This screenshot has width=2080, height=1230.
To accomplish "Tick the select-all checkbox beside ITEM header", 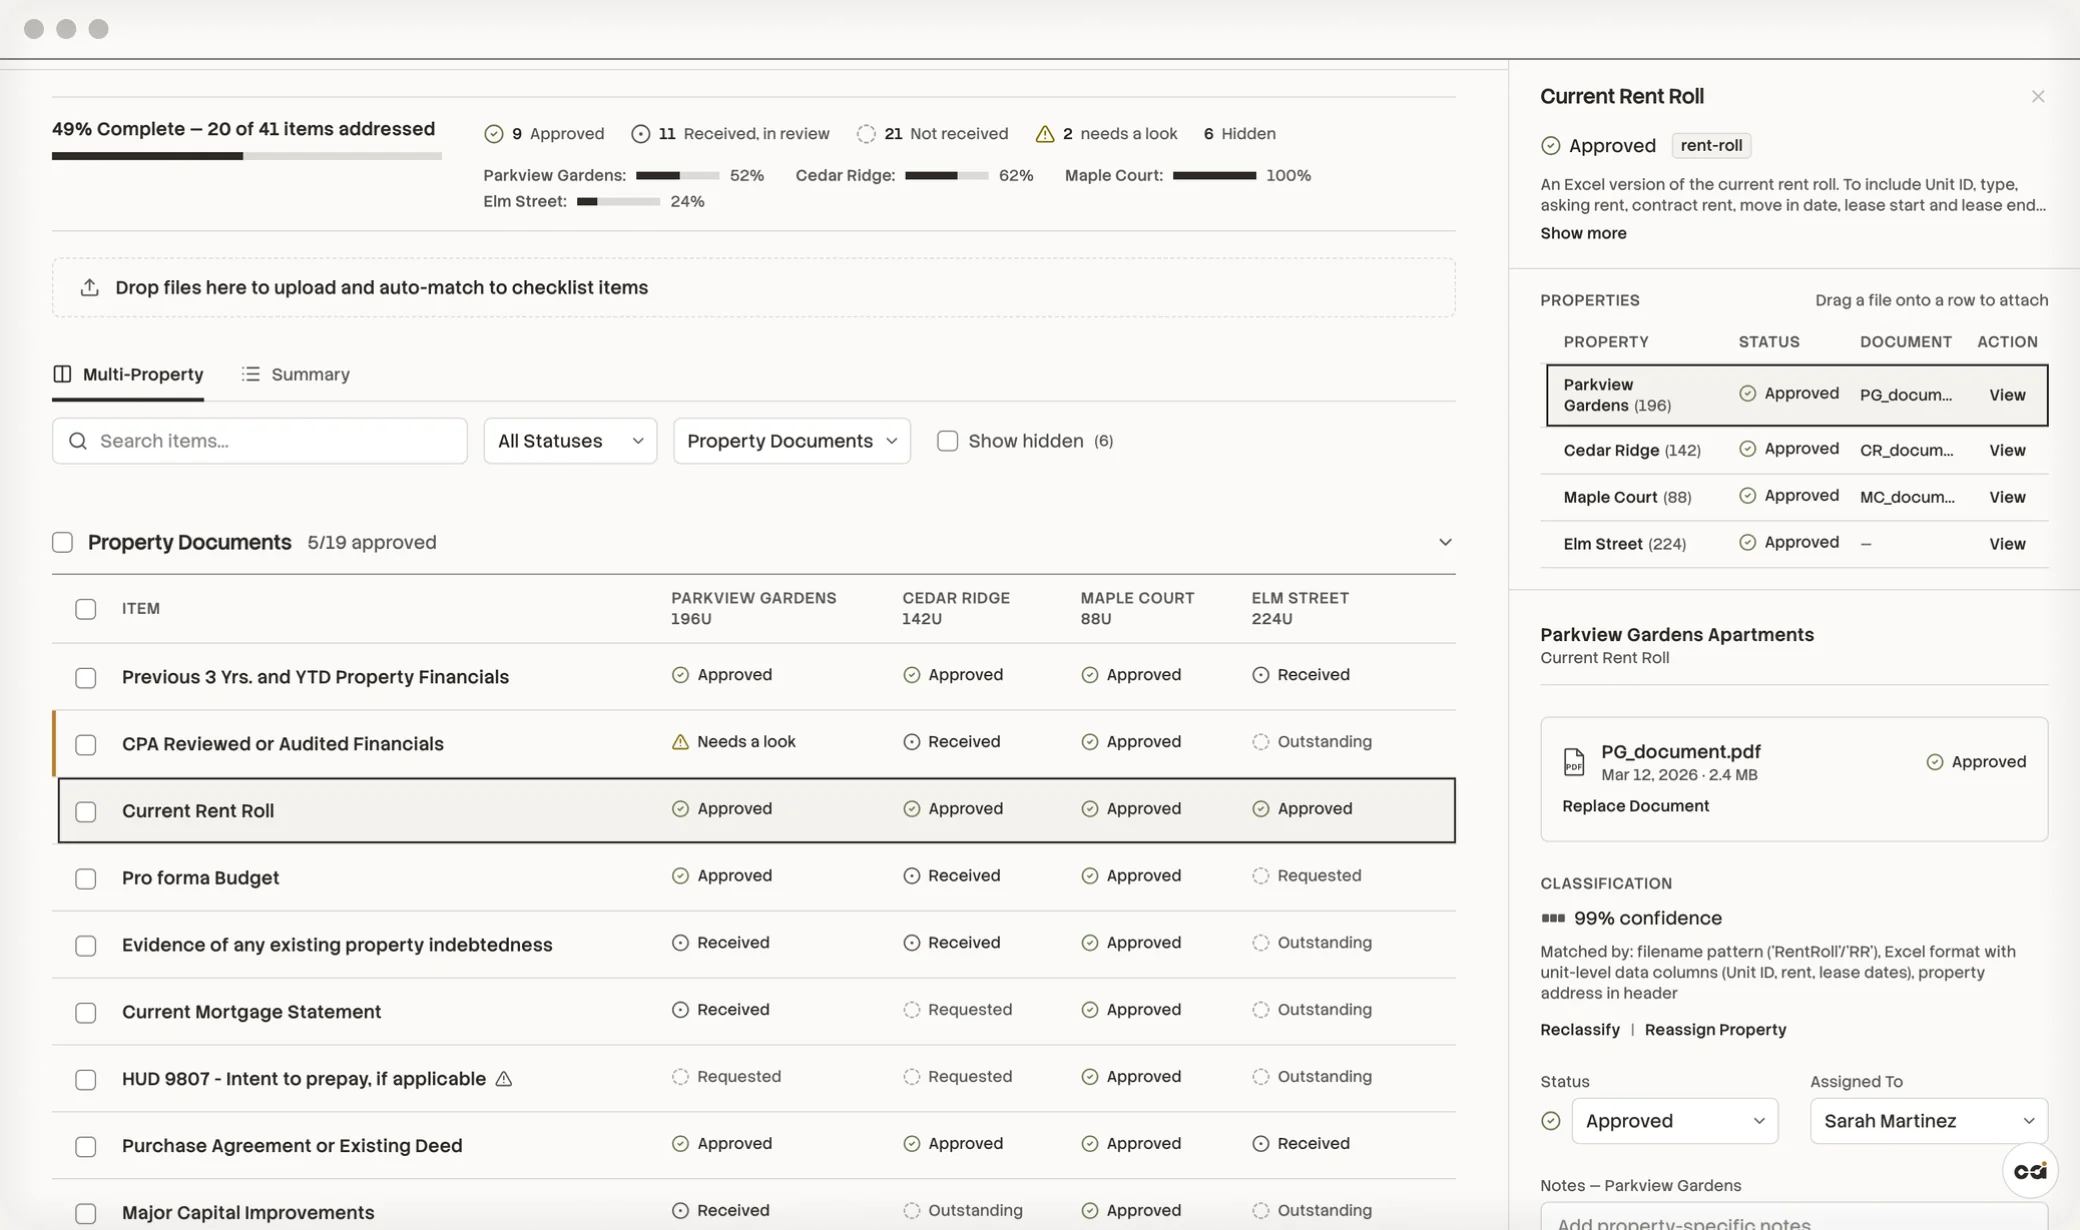I will pyautogui.click(x=86, y=609).
